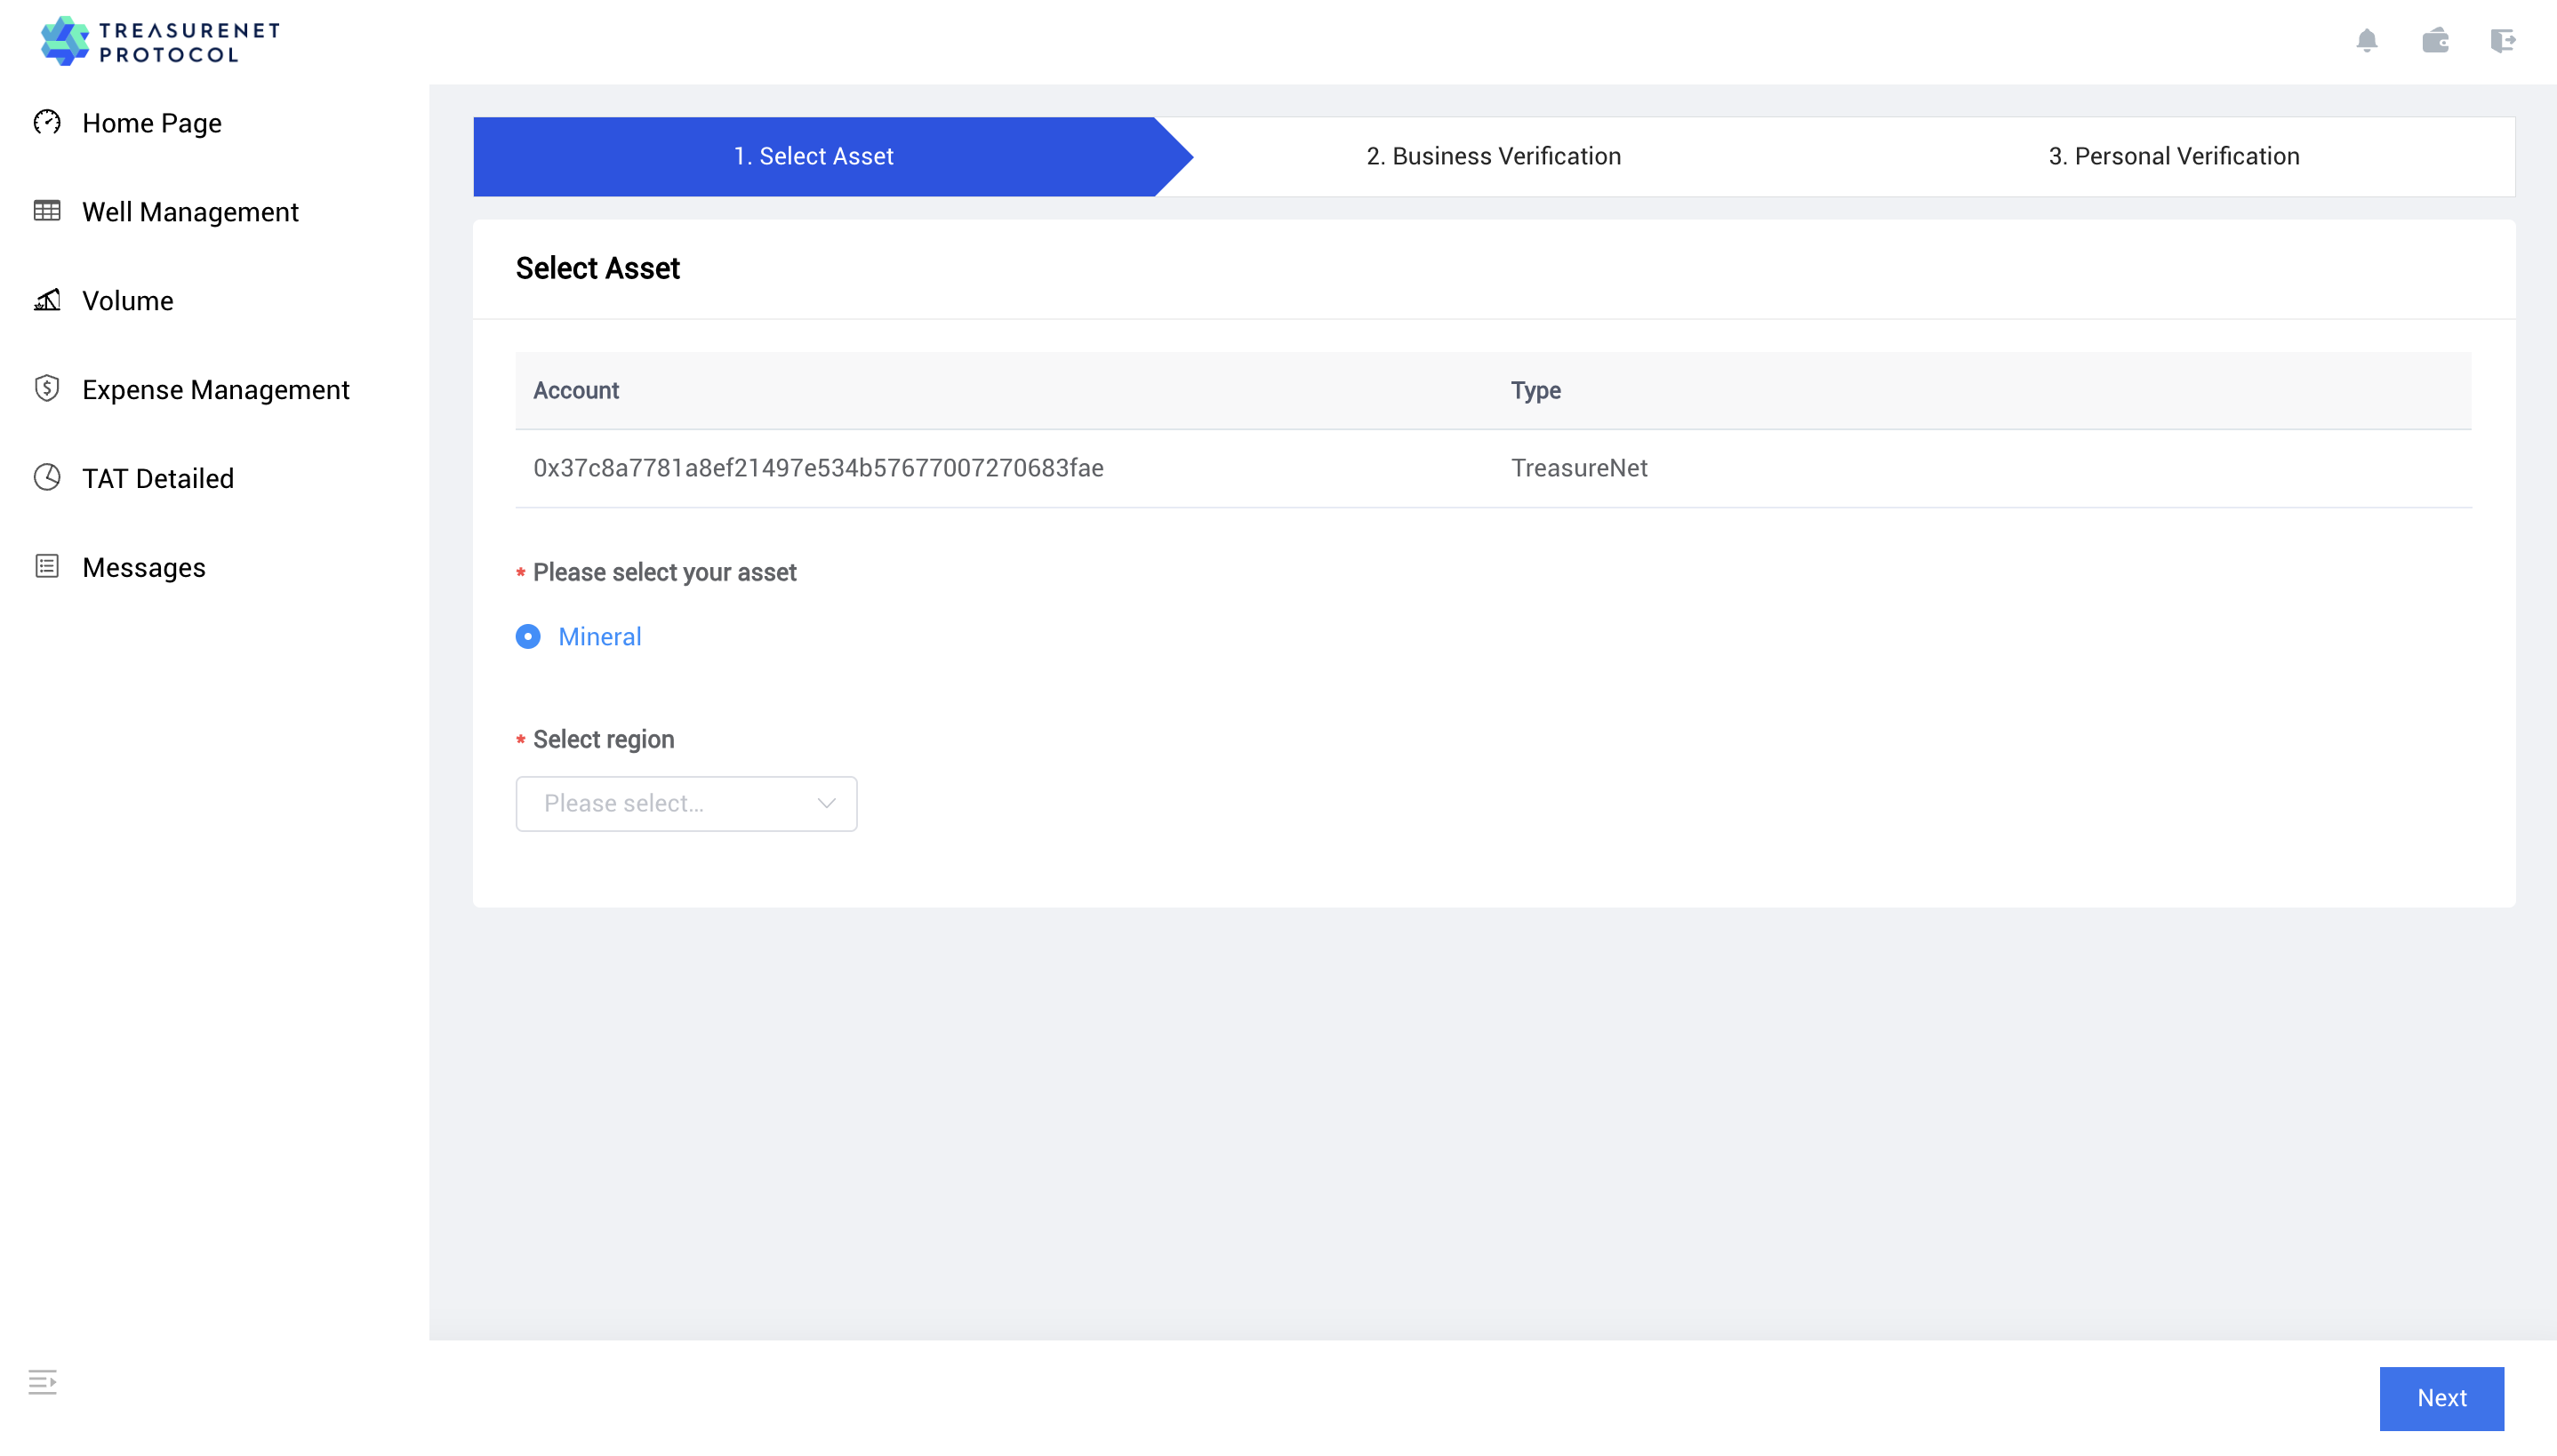
Task: Click the Type column header
Action: pos(1535,391)
